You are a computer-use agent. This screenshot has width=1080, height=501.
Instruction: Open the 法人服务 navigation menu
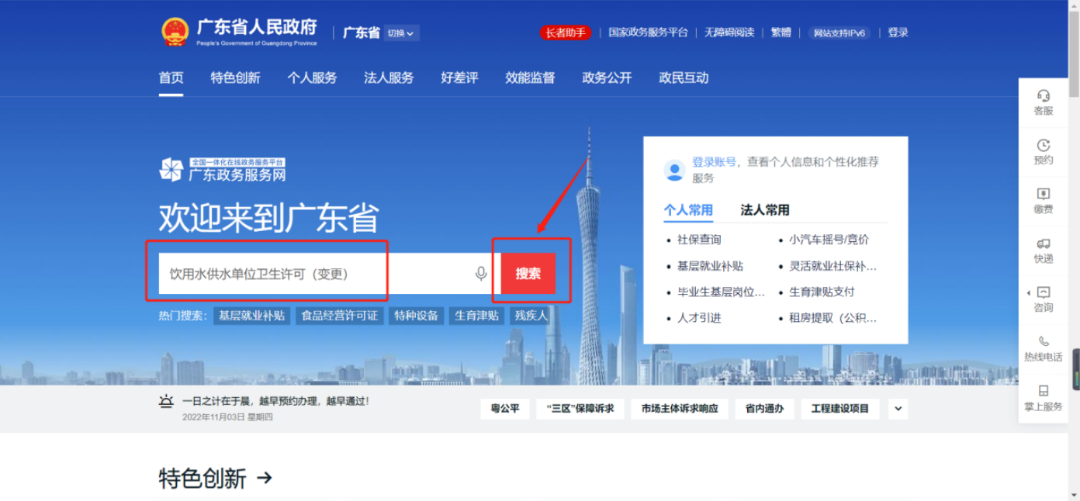[x=388, y=78]
